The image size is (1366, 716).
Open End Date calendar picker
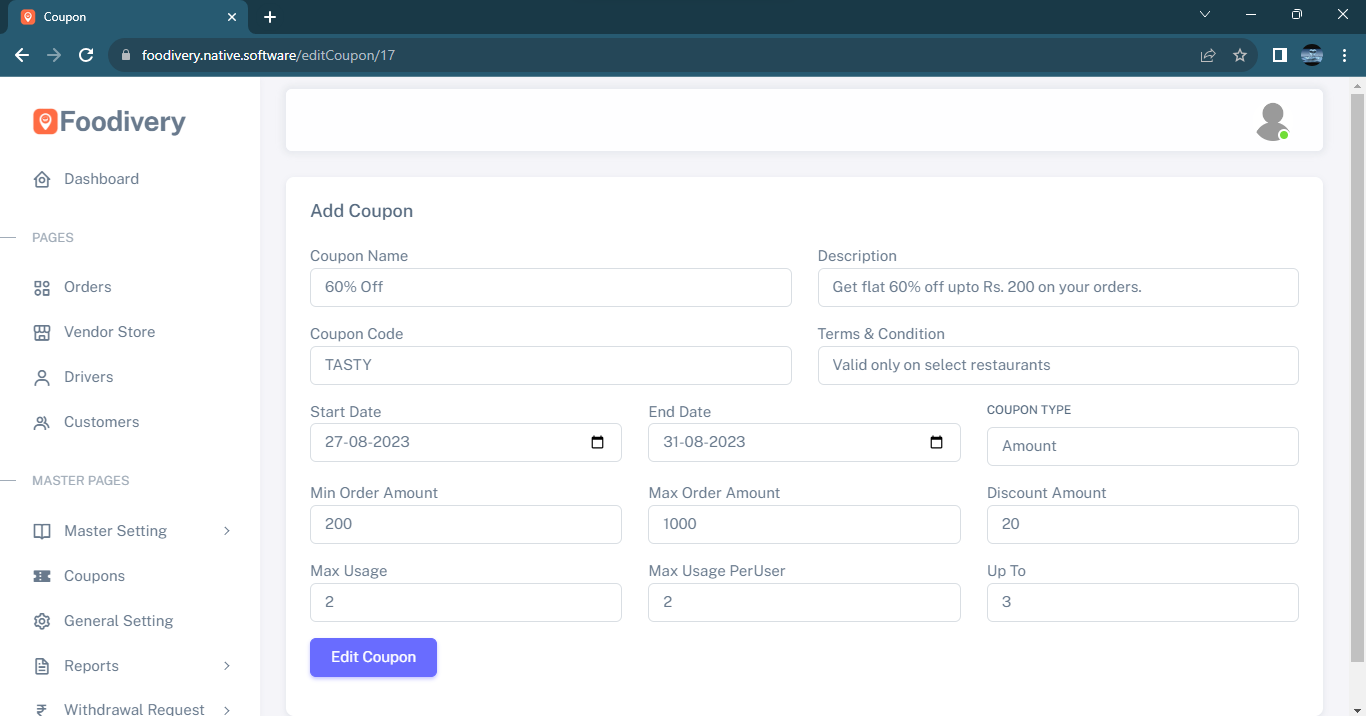936,442
